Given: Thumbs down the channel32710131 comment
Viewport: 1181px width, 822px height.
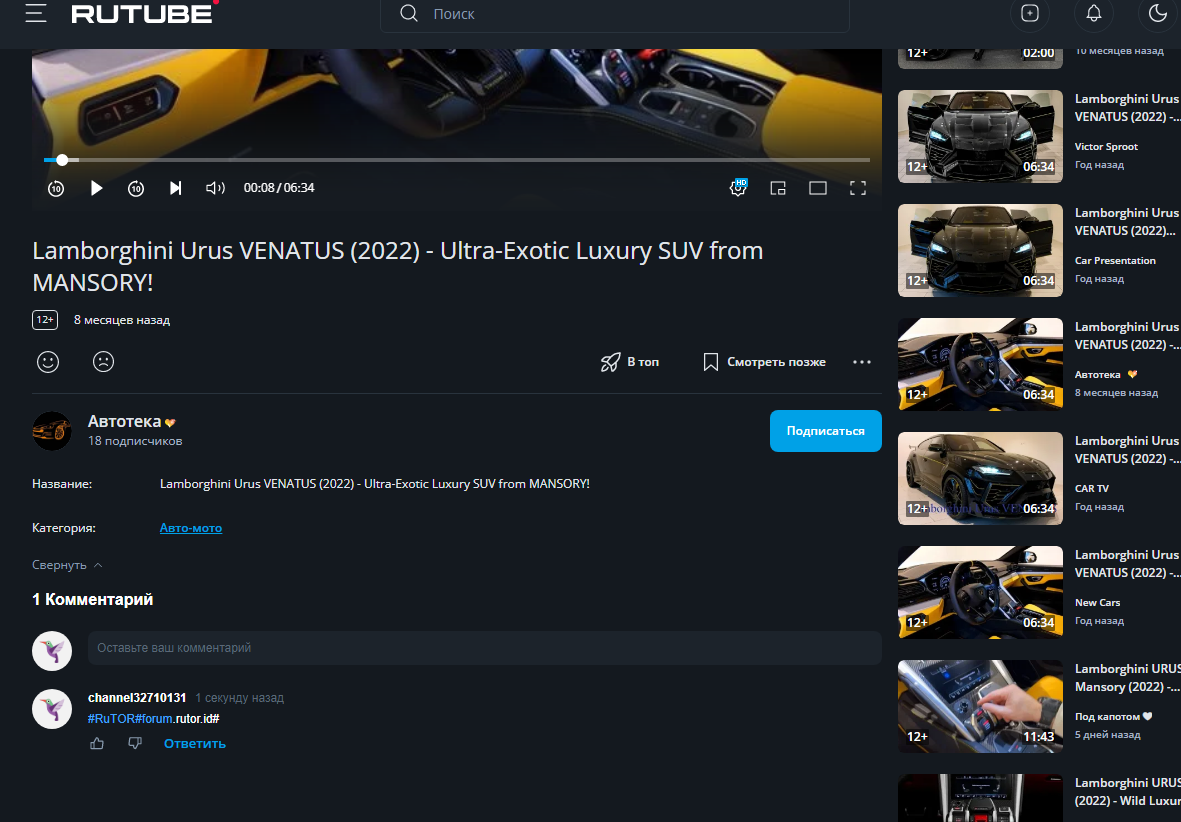Looking at the screenshot, I should click(135, 744).
